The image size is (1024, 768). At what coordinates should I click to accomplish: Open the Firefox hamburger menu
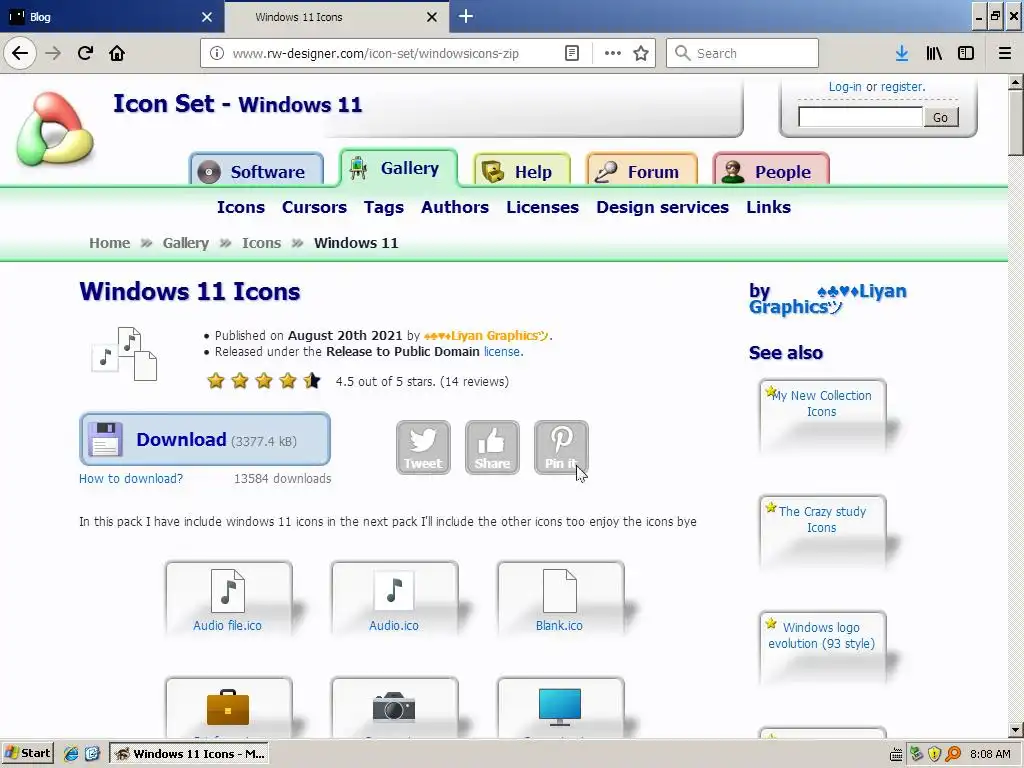(1005, 54)
